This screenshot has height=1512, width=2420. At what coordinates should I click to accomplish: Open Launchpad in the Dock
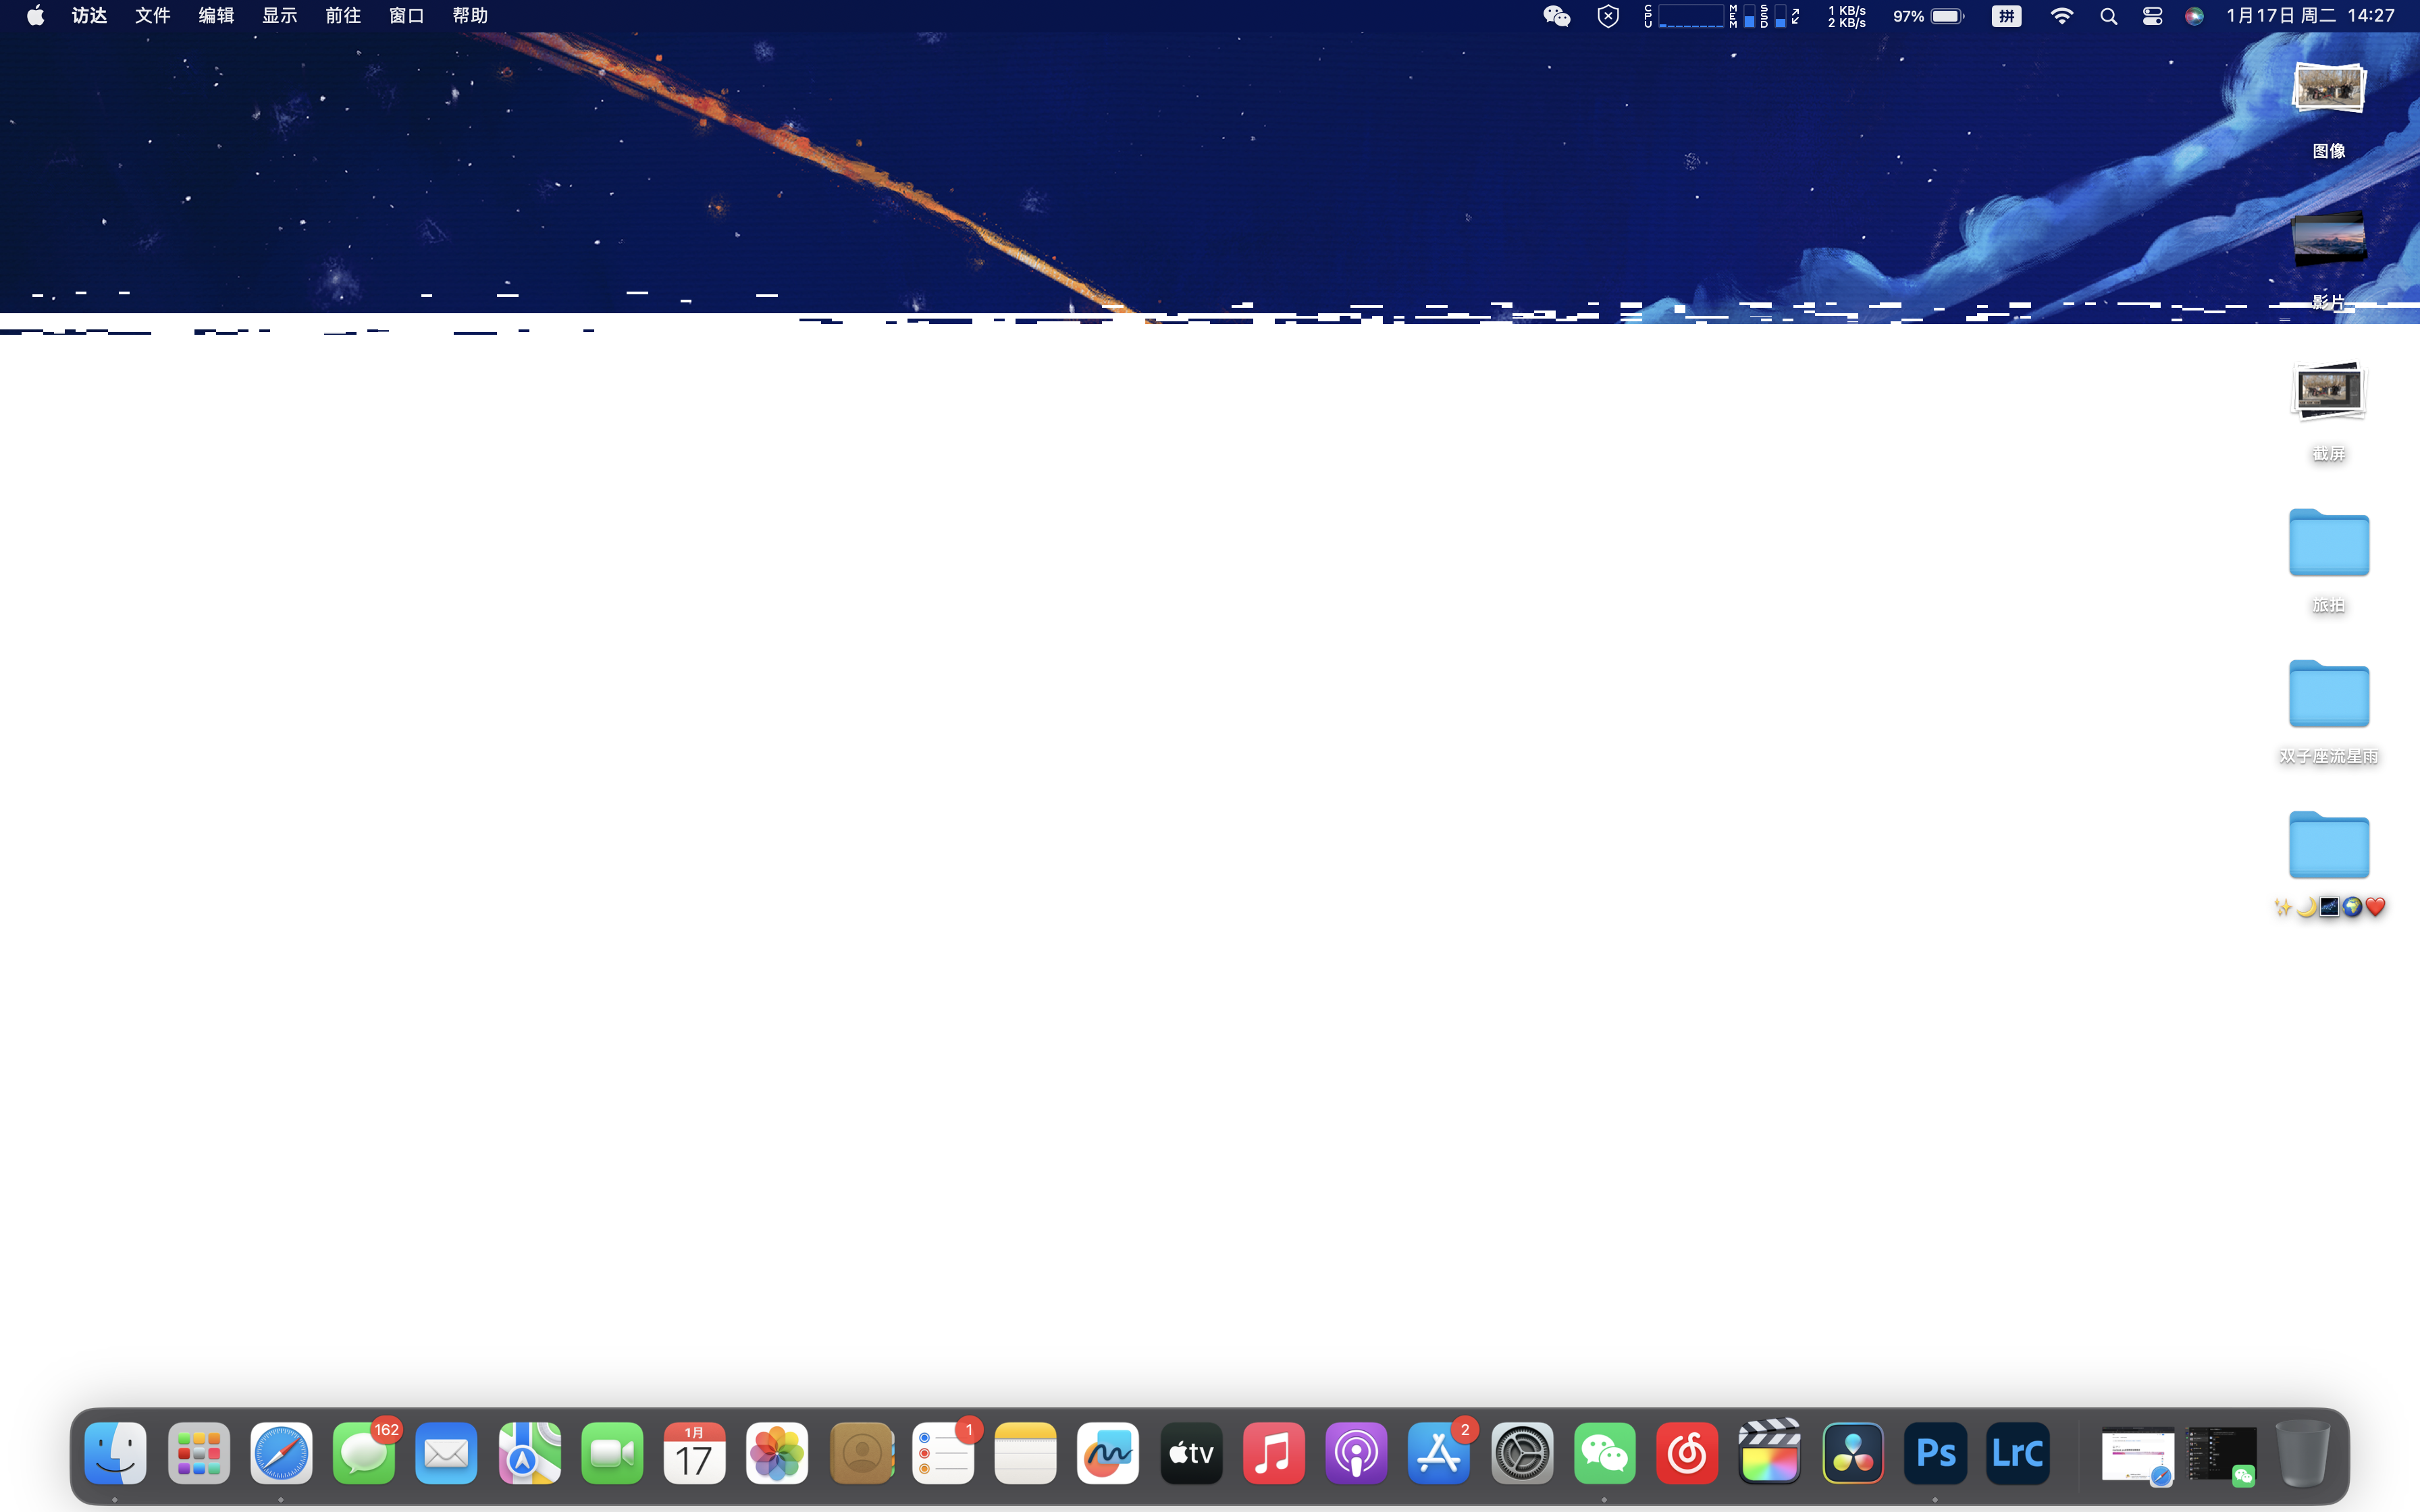pos(198,1453)
